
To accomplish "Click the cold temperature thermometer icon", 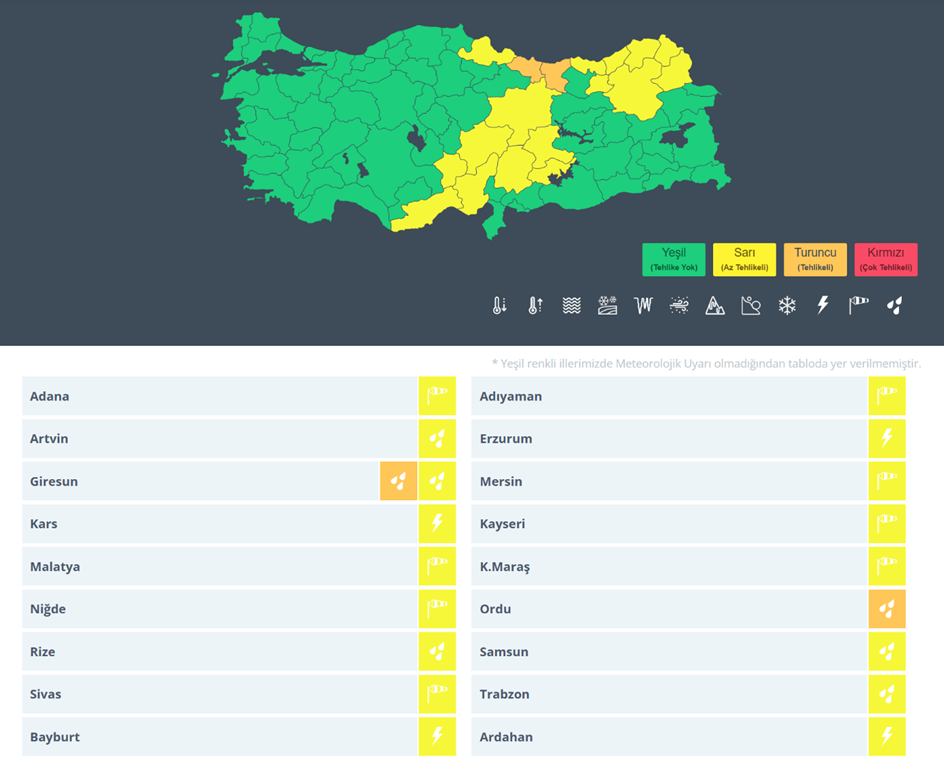I will pyautogui.click(x=499, y=306).
